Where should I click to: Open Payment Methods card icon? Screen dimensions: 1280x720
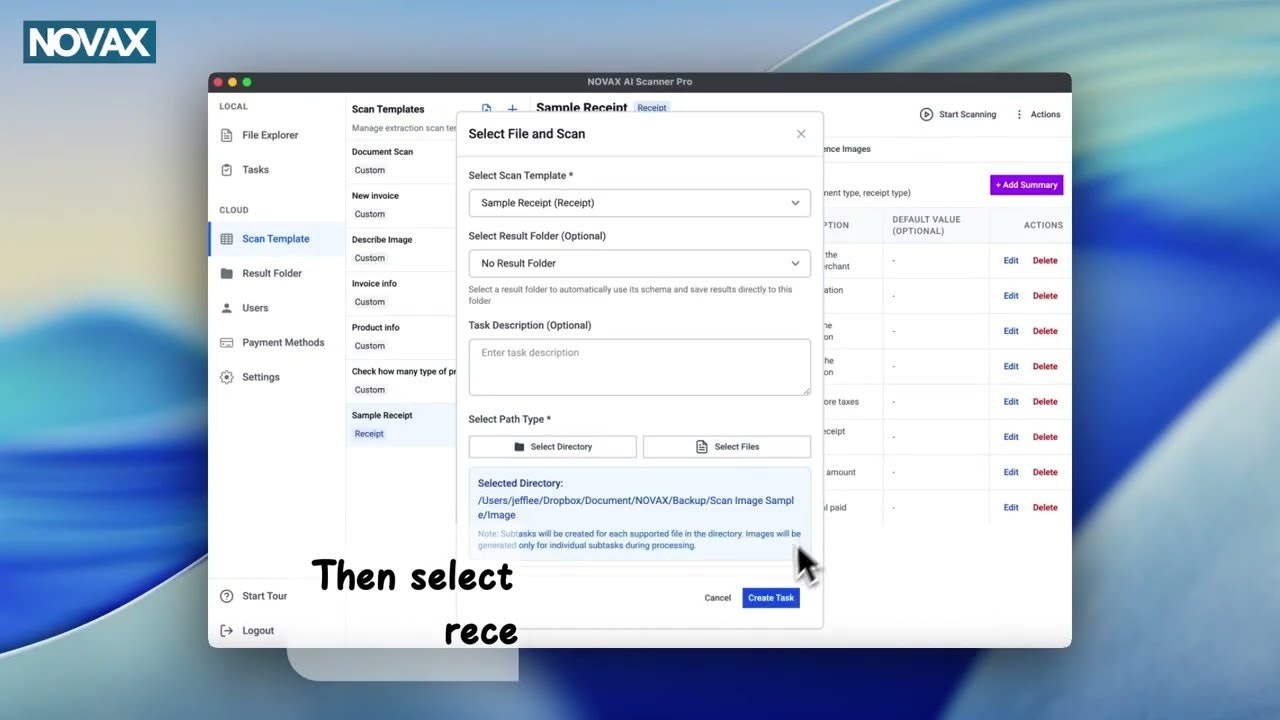(x=226, y=342)
